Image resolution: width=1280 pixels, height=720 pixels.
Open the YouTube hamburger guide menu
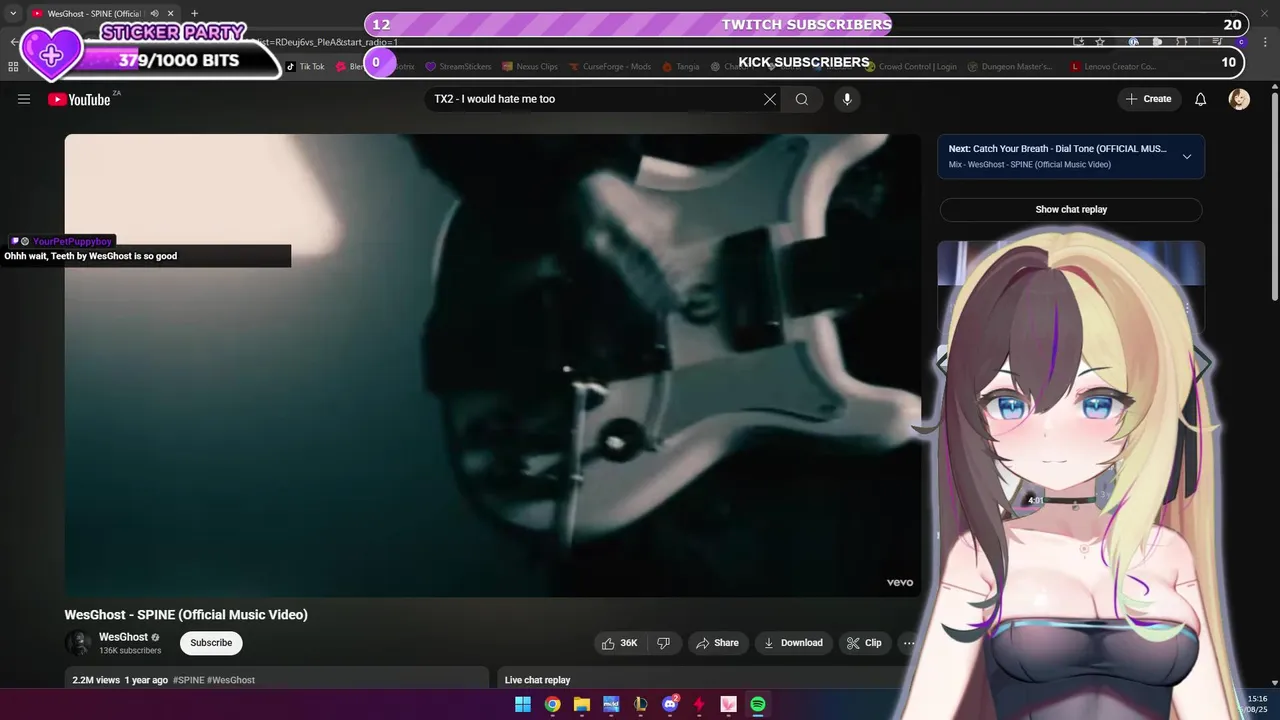pos(24,99)
